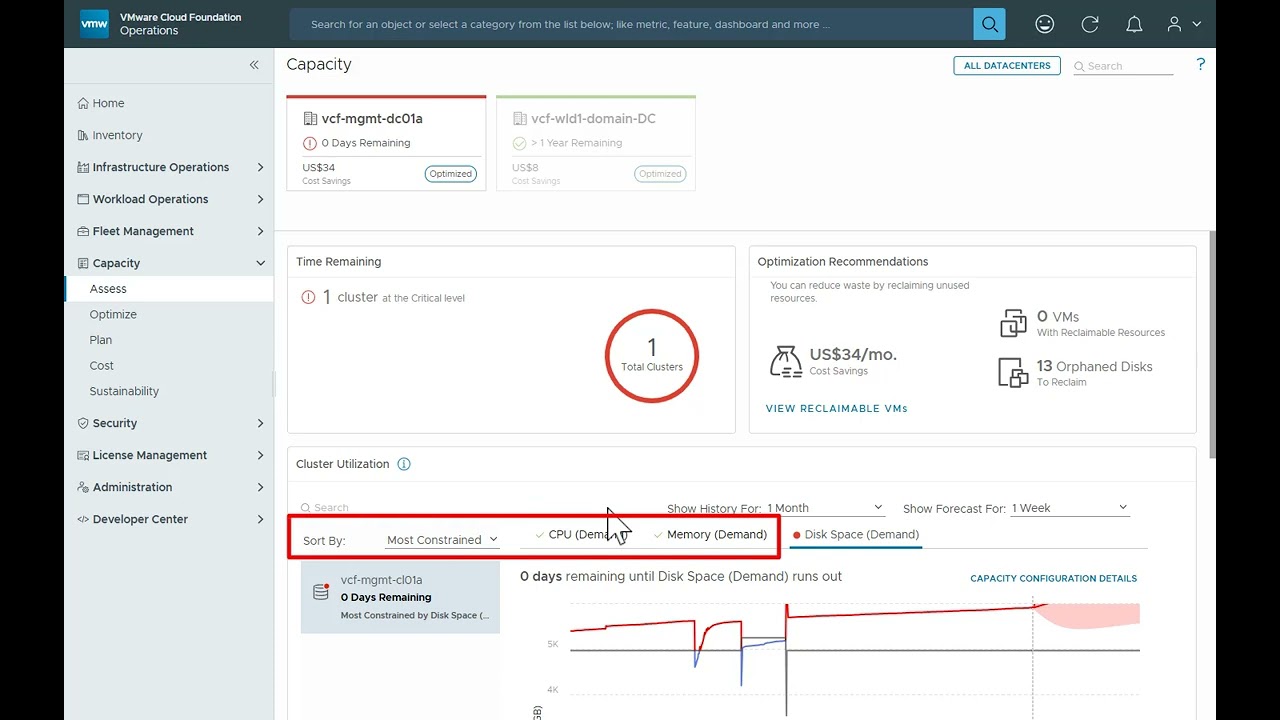The width and height of the screenshot is (1280, 720).
Task: Click the refresh icon in header
Action: (1090, 24)
